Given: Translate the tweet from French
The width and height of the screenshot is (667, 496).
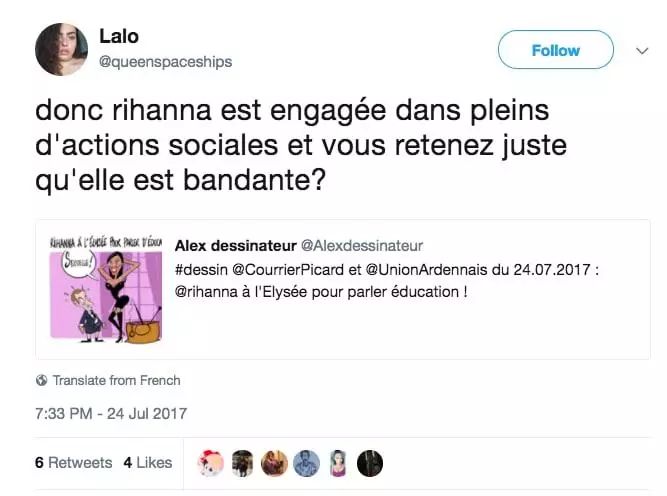Looking at the screenshot, I should tap(116, 380).
